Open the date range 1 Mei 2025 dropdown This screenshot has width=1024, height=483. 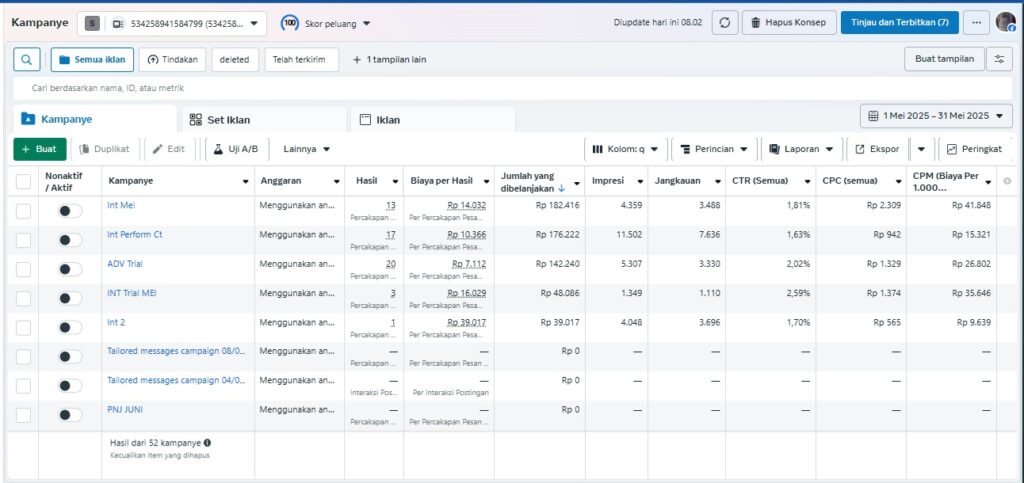pyautogui.click(x=936, y=116)
